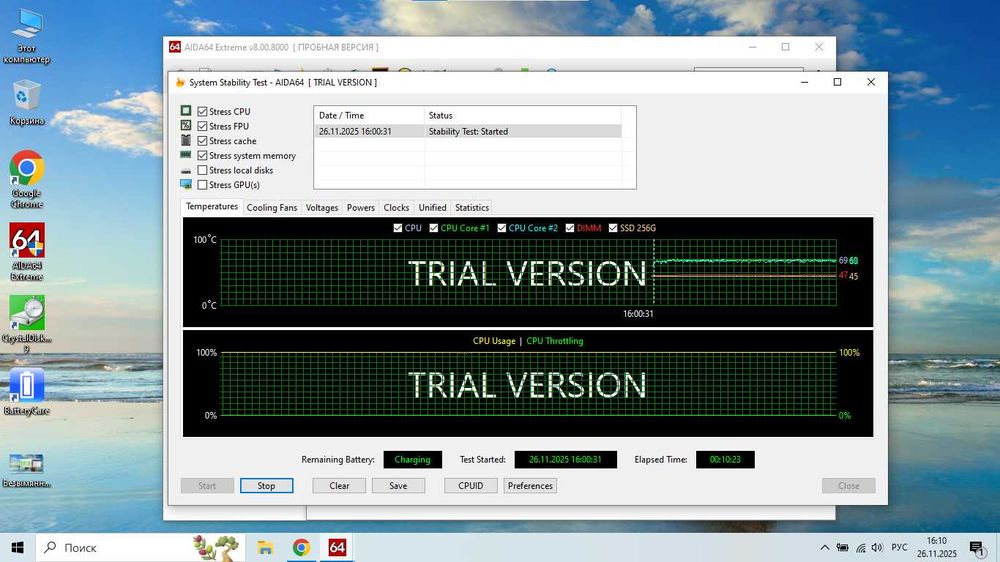Switch to the Clocks tab
Image resolution: width=1000 pixels, height=562 pixels.
click(x=396, y=207)
